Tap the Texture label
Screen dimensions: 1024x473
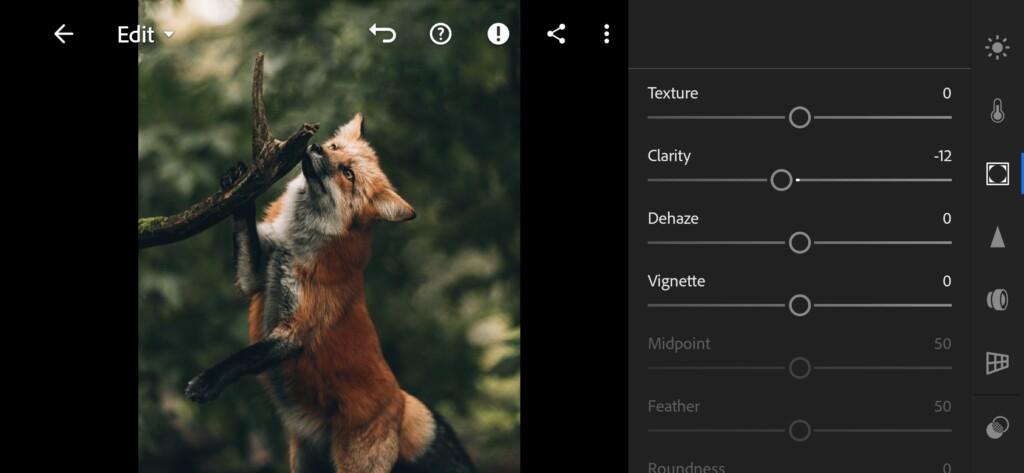[673, 93]
